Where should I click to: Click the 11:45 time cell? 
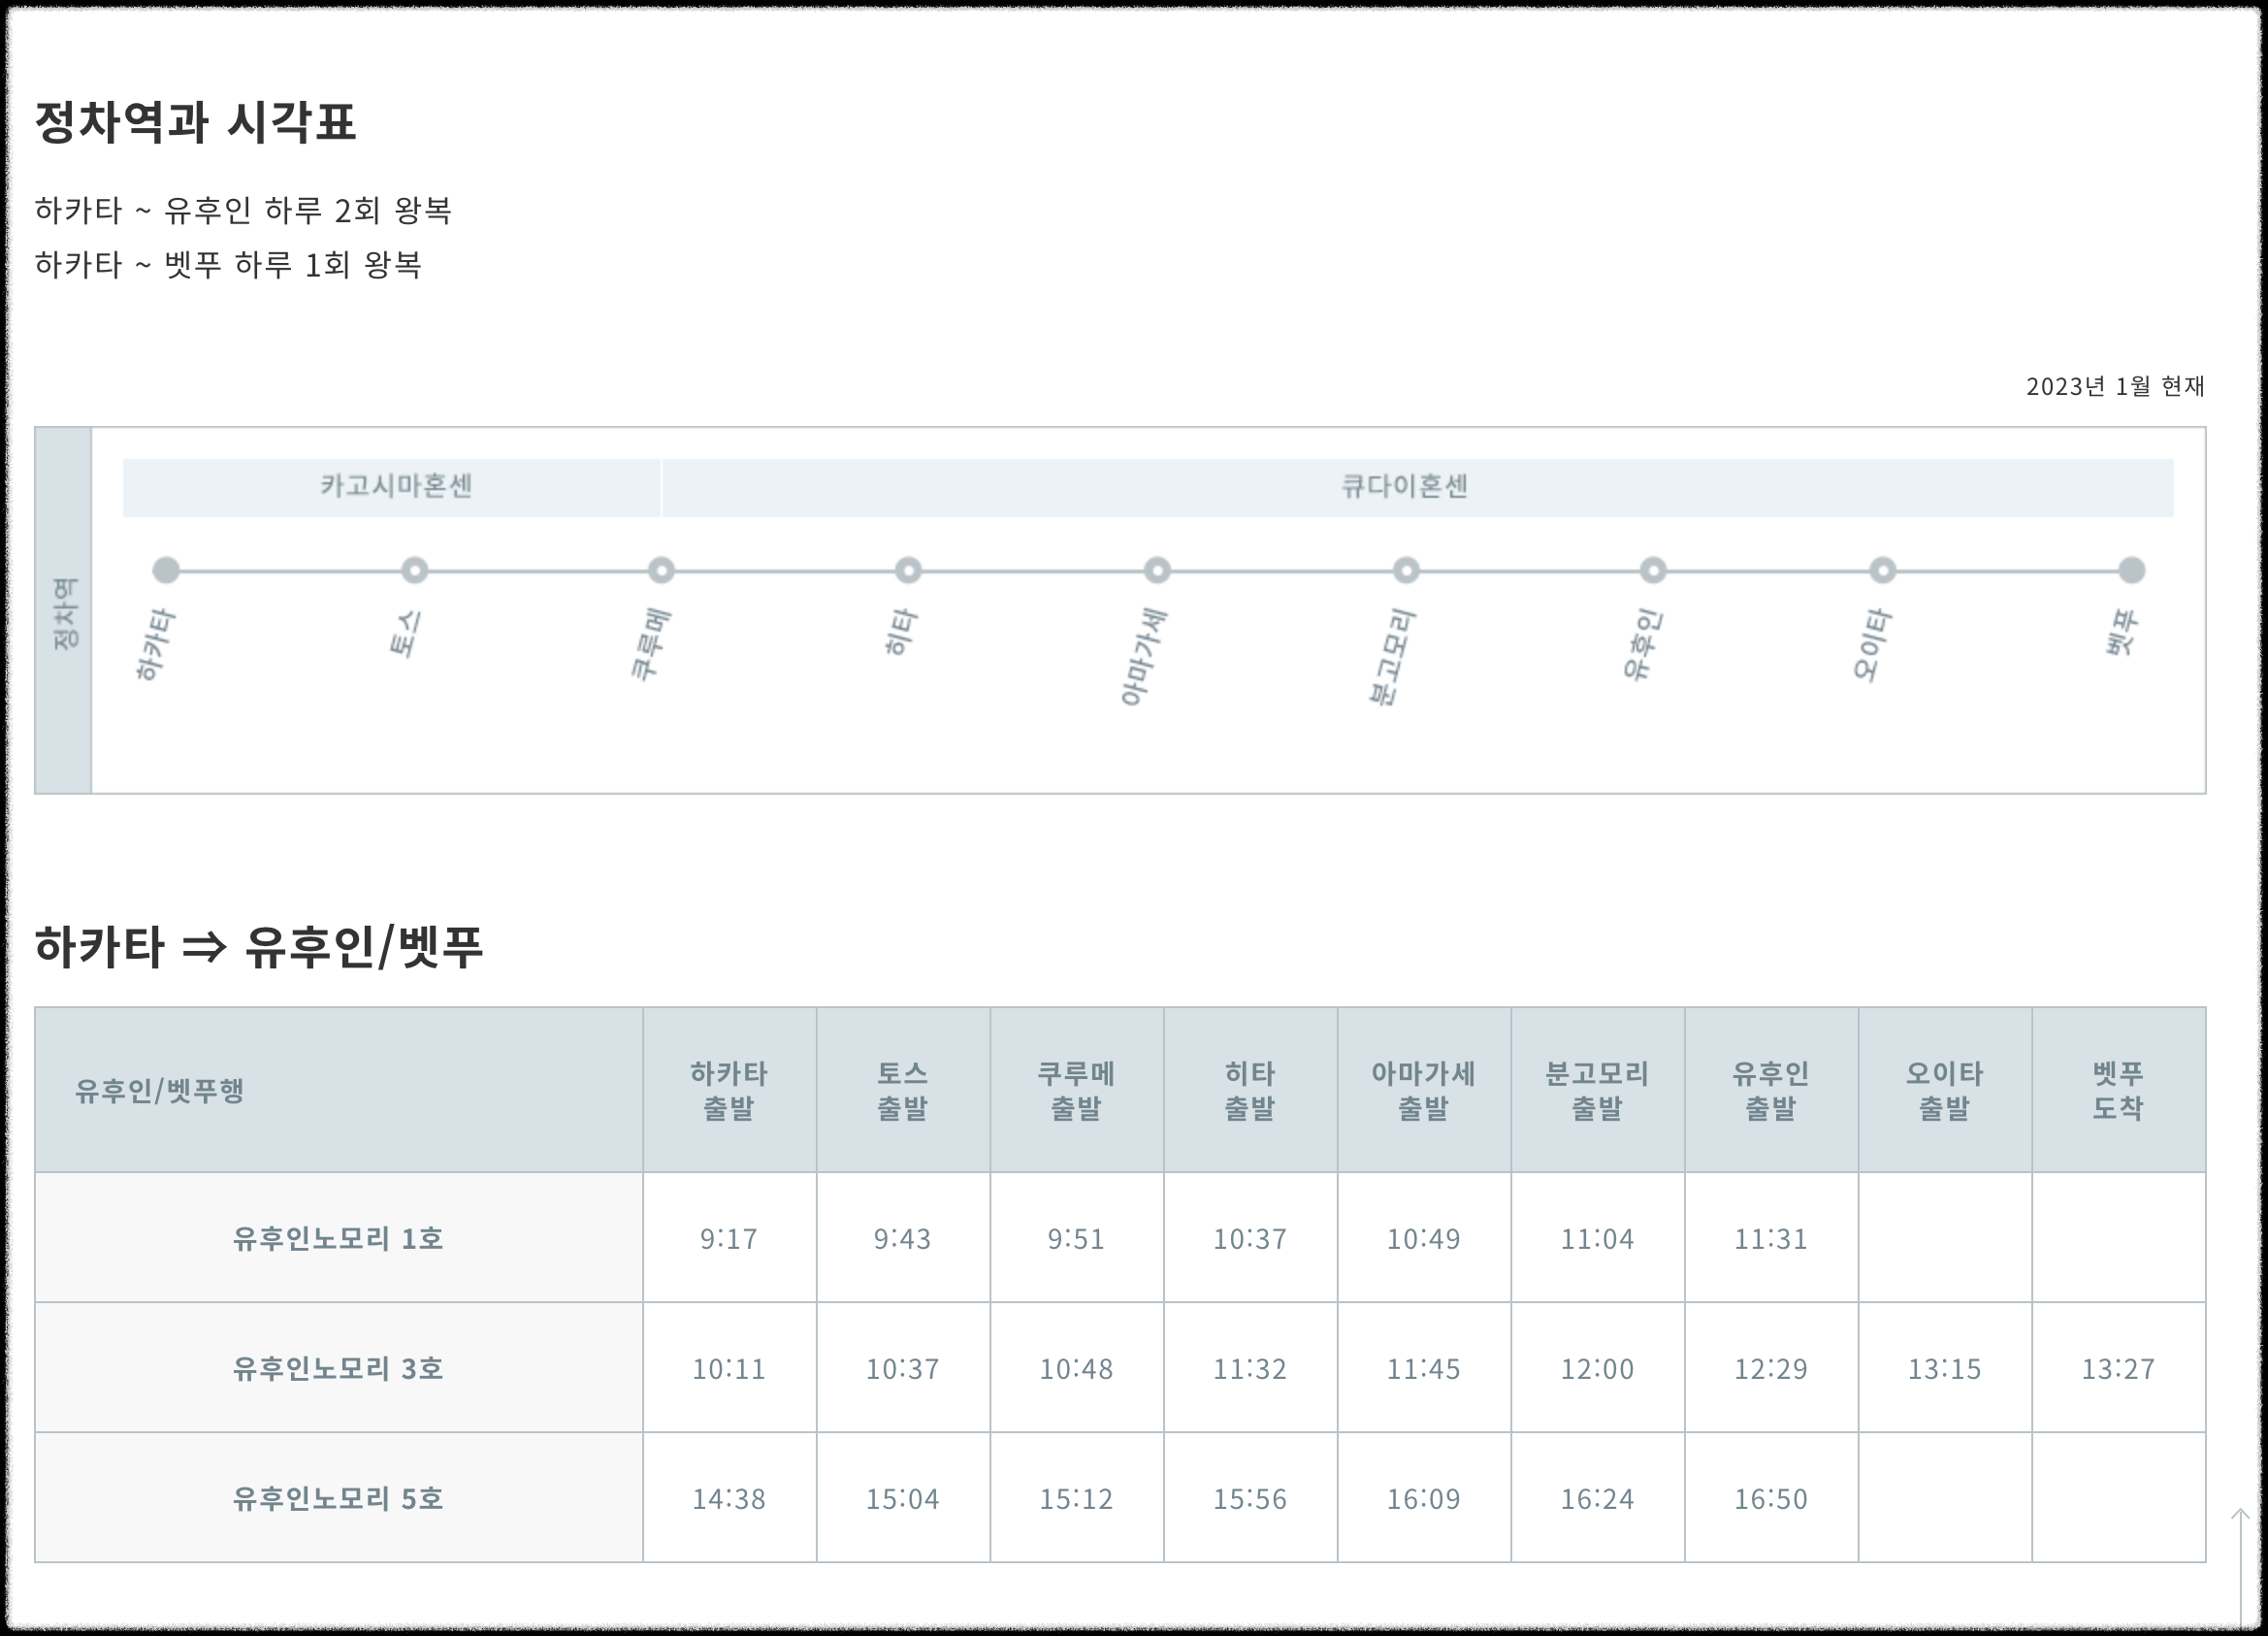tap(1424, 1368)
